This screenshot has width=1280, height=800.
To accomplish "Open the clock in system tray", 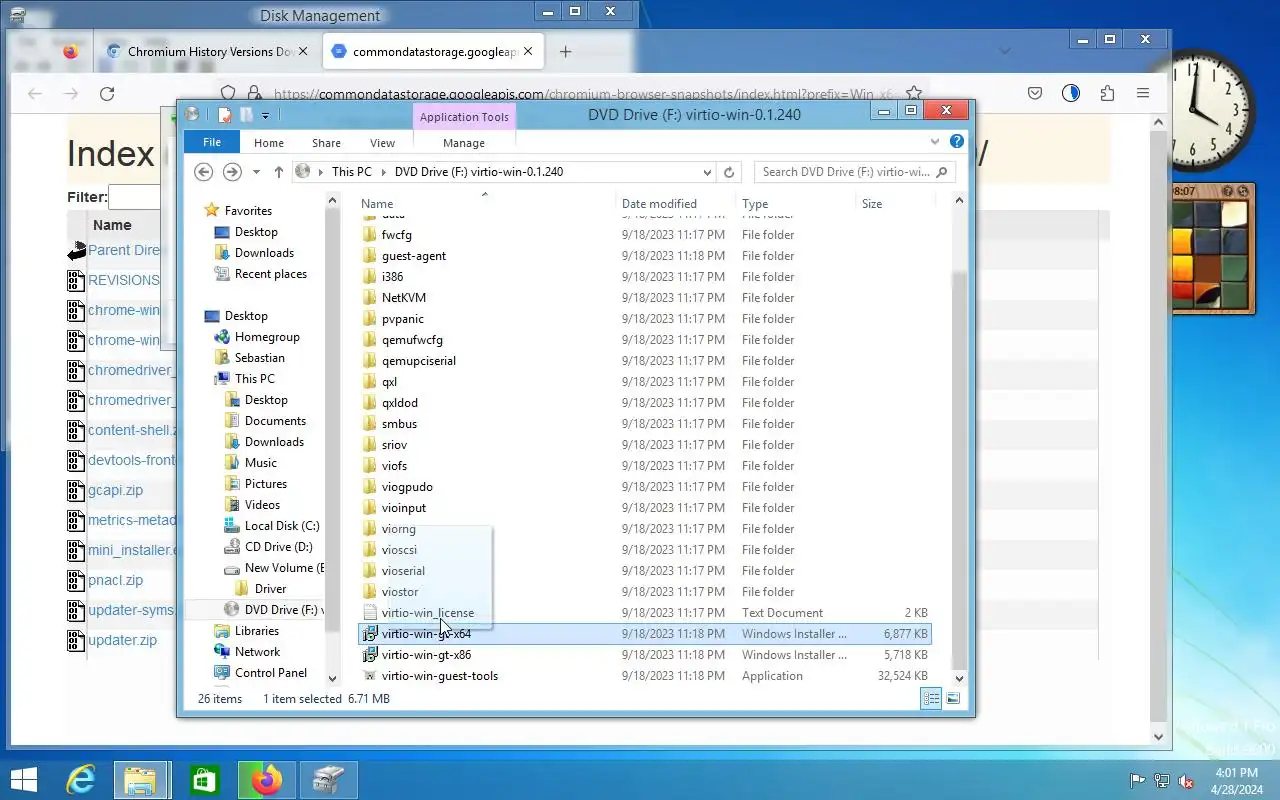I will 1237,780.
